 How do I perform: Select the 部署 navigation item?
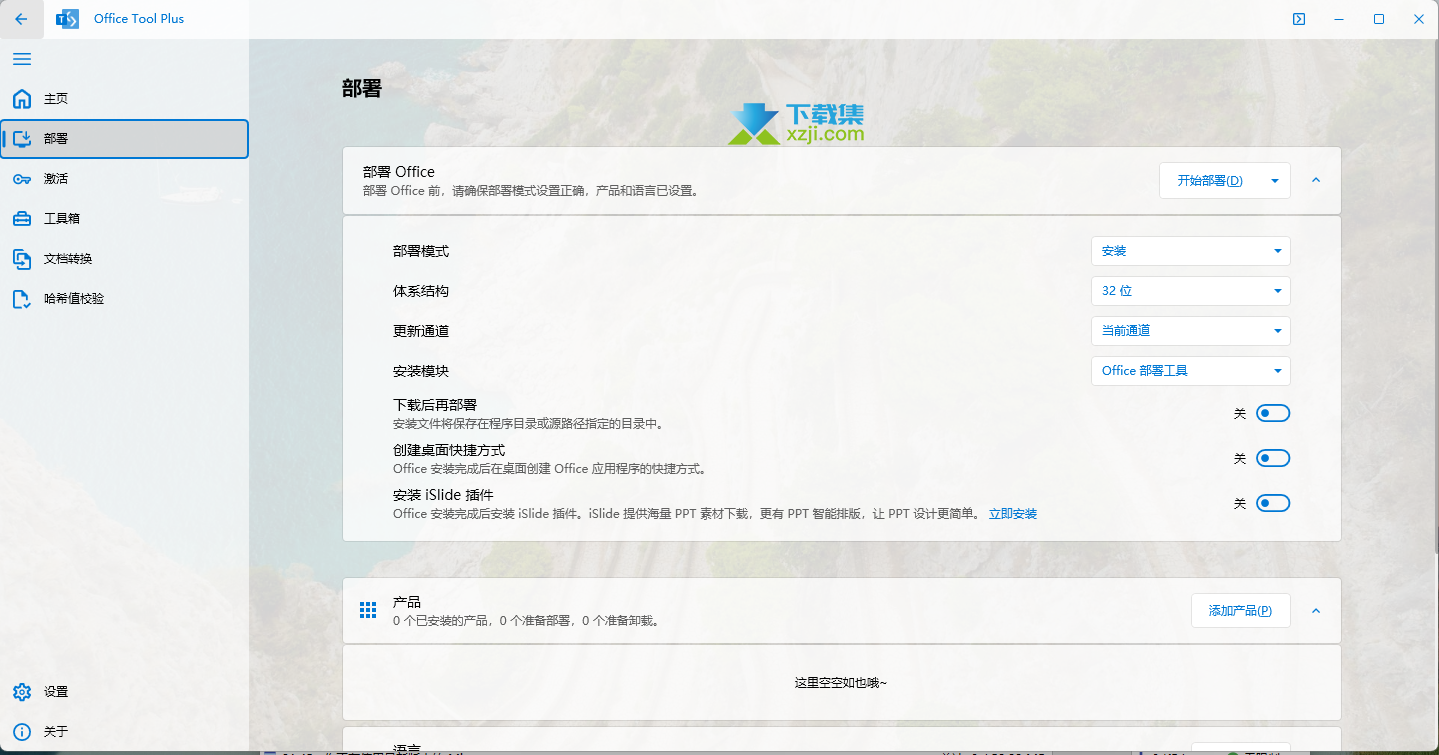click(124, 139)
